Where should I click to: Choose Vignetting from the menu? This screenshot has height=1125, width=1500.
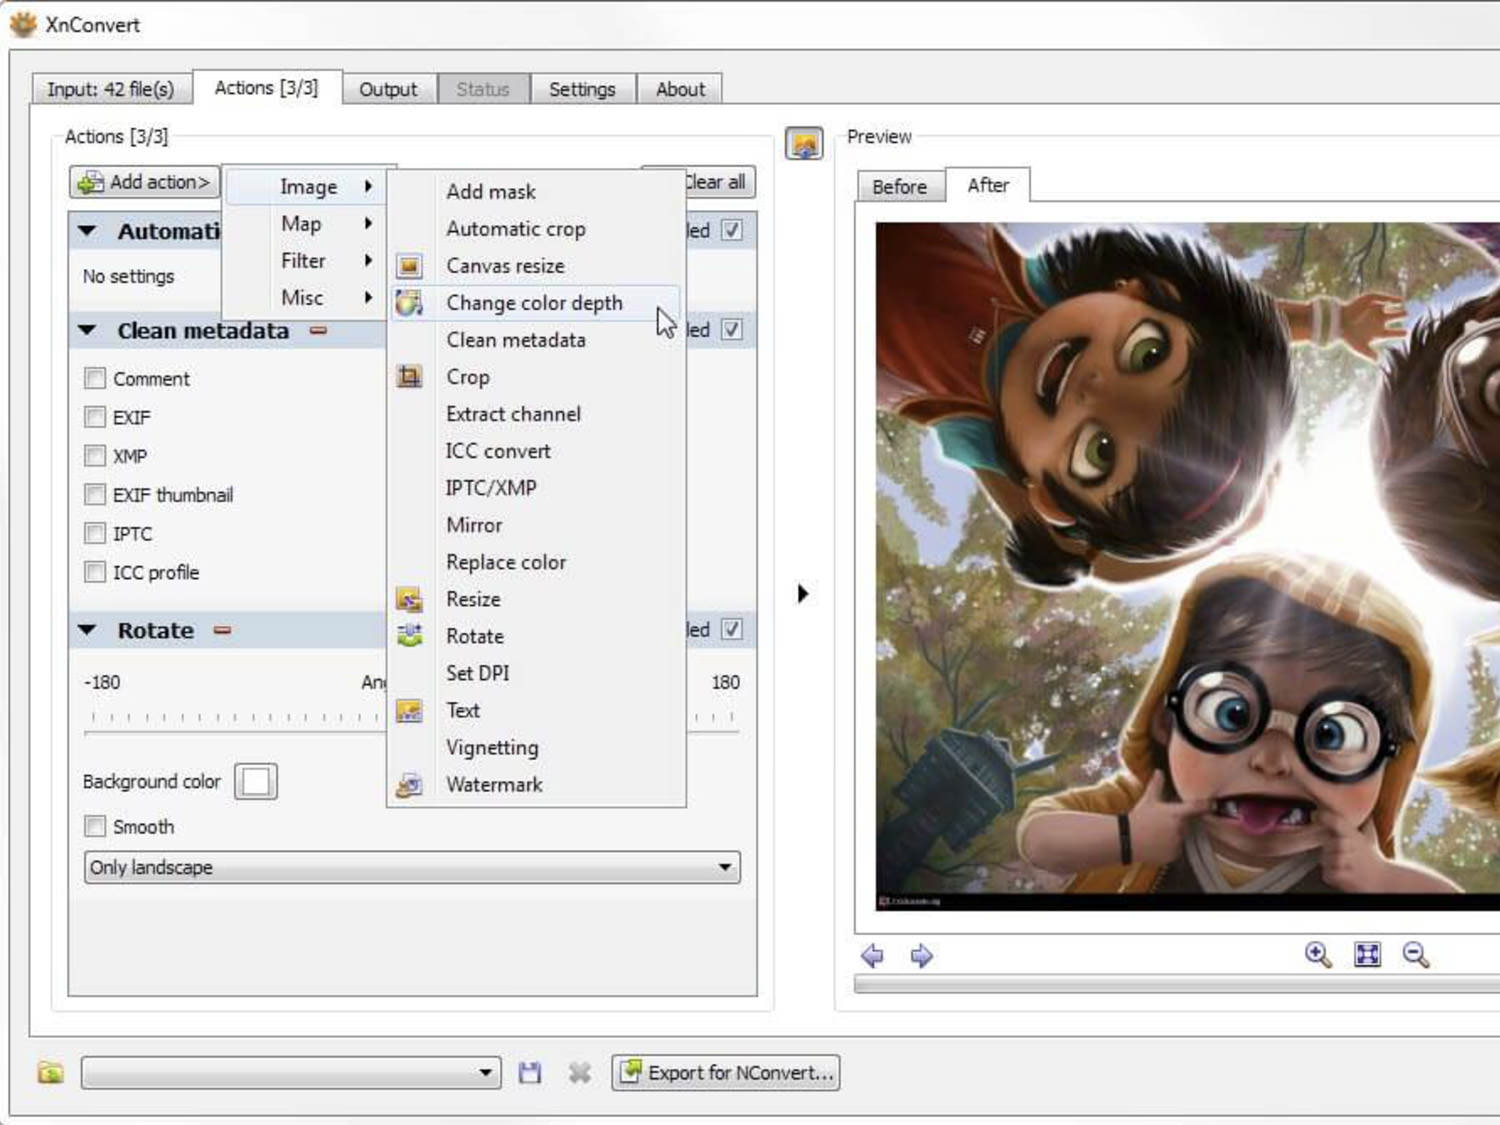click(x=536, y=747)
